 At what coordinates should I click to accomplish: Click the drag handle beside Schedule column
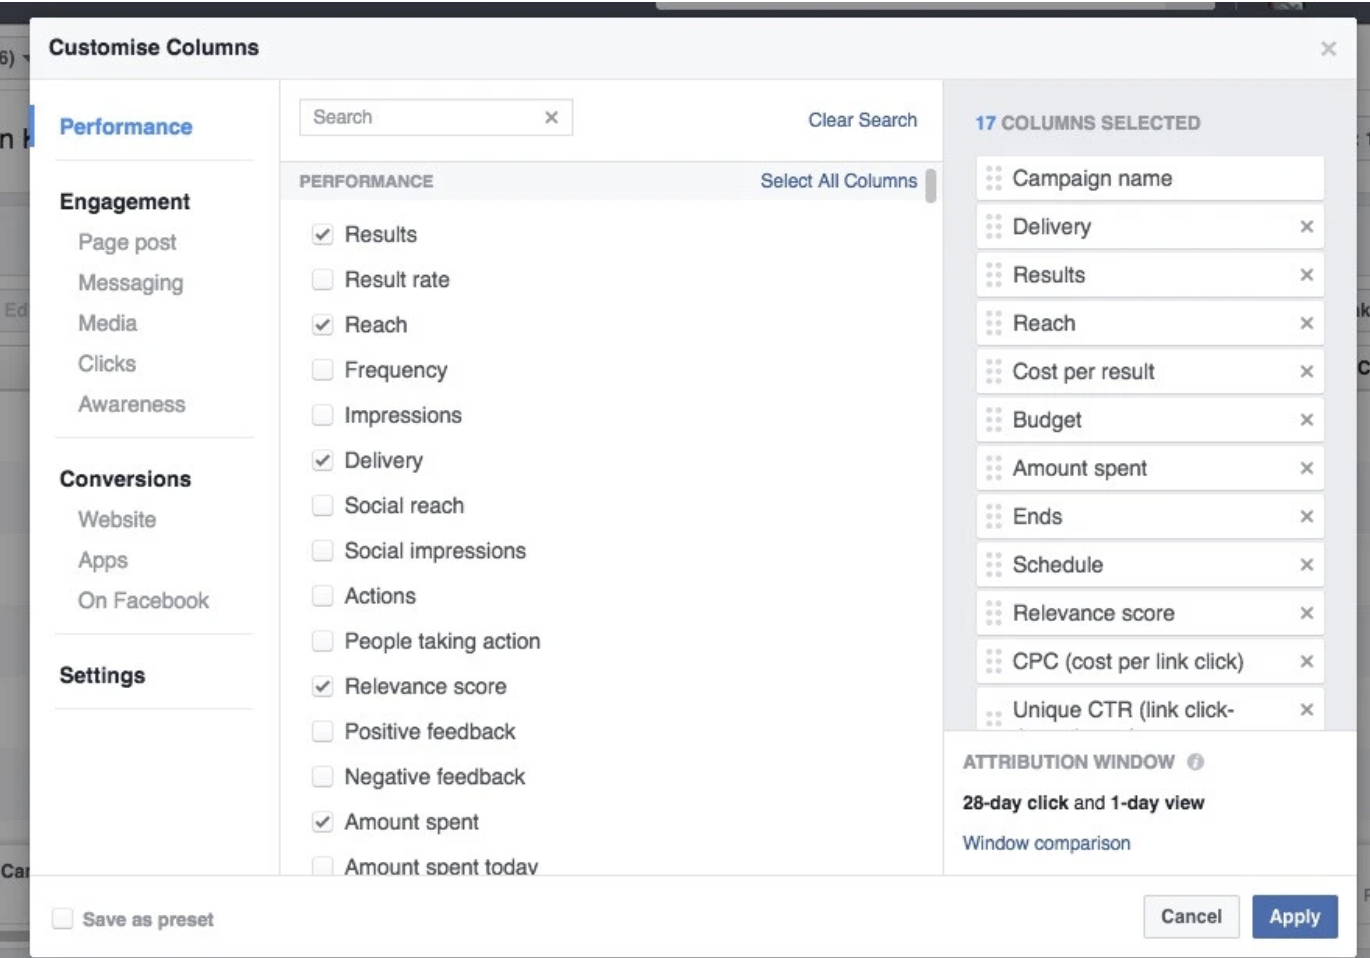tap(993, 565)
